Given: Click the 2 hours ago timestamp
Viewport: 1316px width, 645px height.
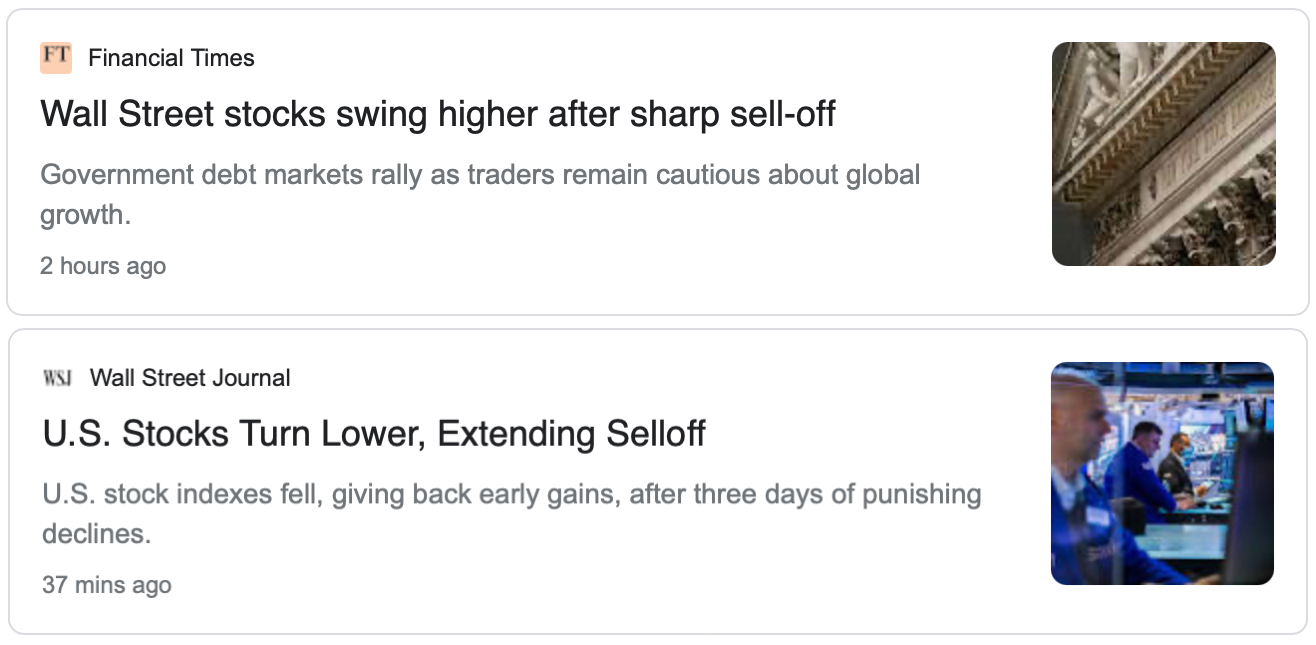Looking at the screenshot, I should pos(103,266).
